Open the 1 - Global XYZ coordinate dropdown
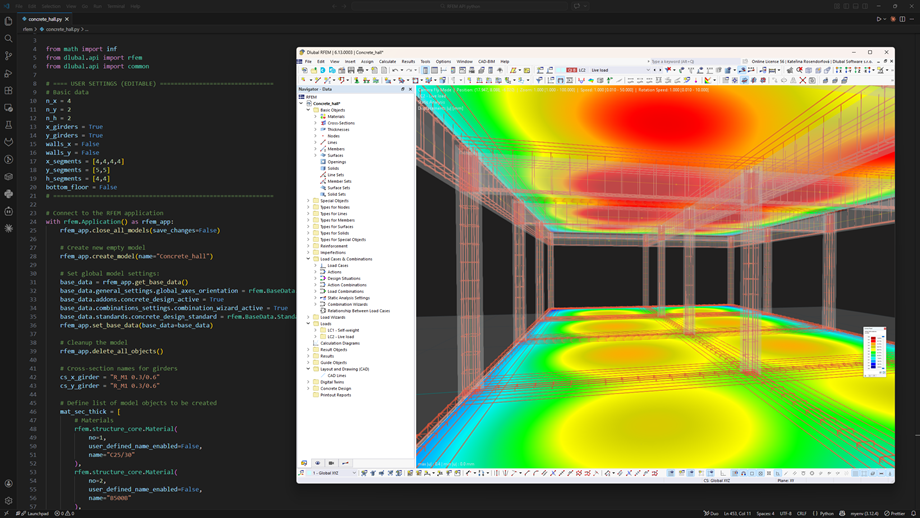The height and width of the screenshot is (518, 920). (354, 473)
